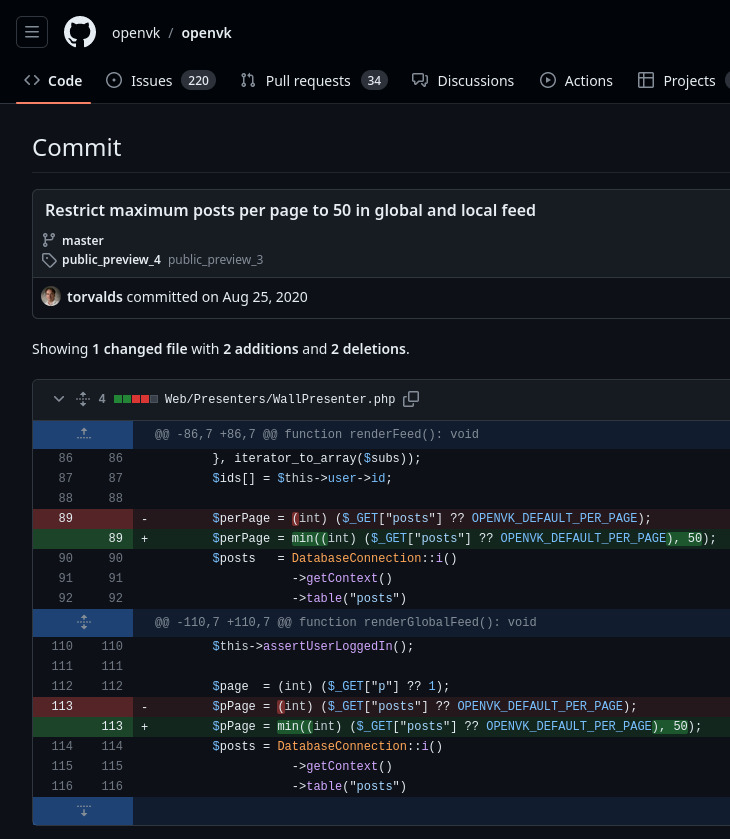
Task: Collapse the WallPresenter.php diff chevron
Action: pos(58,399)
